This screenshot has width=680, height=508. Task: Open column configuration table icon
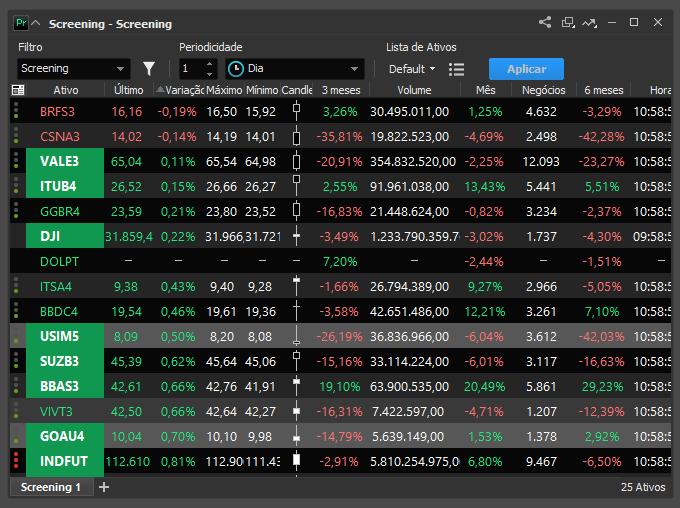[18, 90]
